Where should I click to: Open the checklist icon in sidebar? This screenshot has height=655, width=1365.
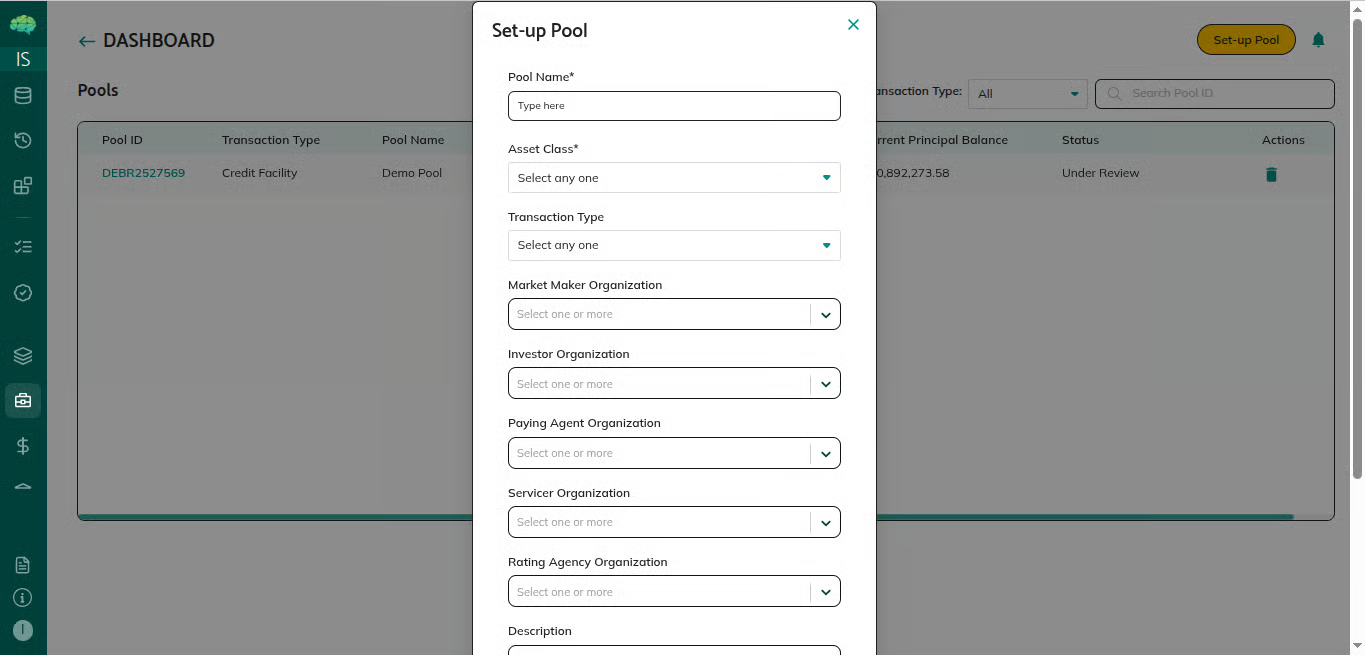pyautogui.click(x=23, y=246)
